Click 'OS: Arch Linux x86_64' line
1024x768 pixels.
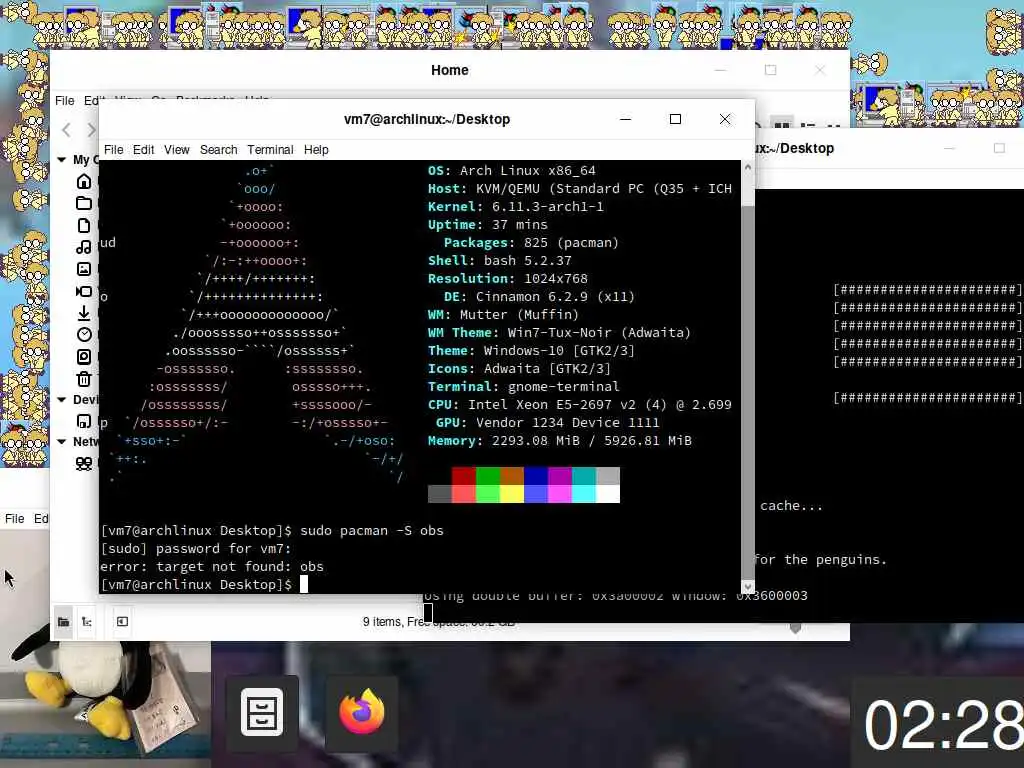(x=511, y=170)
